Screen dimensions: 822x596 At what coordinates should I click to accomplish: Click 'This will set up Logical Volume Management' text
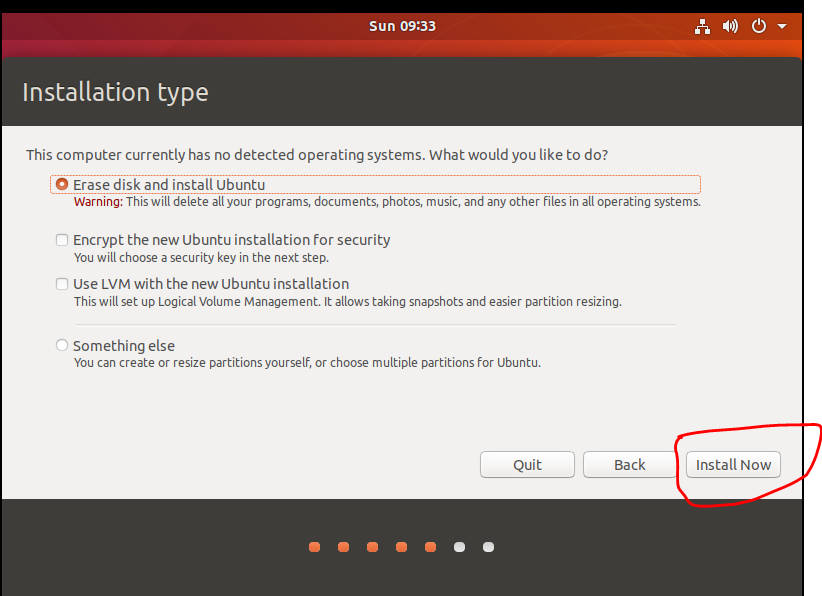[x=348, y=302]
